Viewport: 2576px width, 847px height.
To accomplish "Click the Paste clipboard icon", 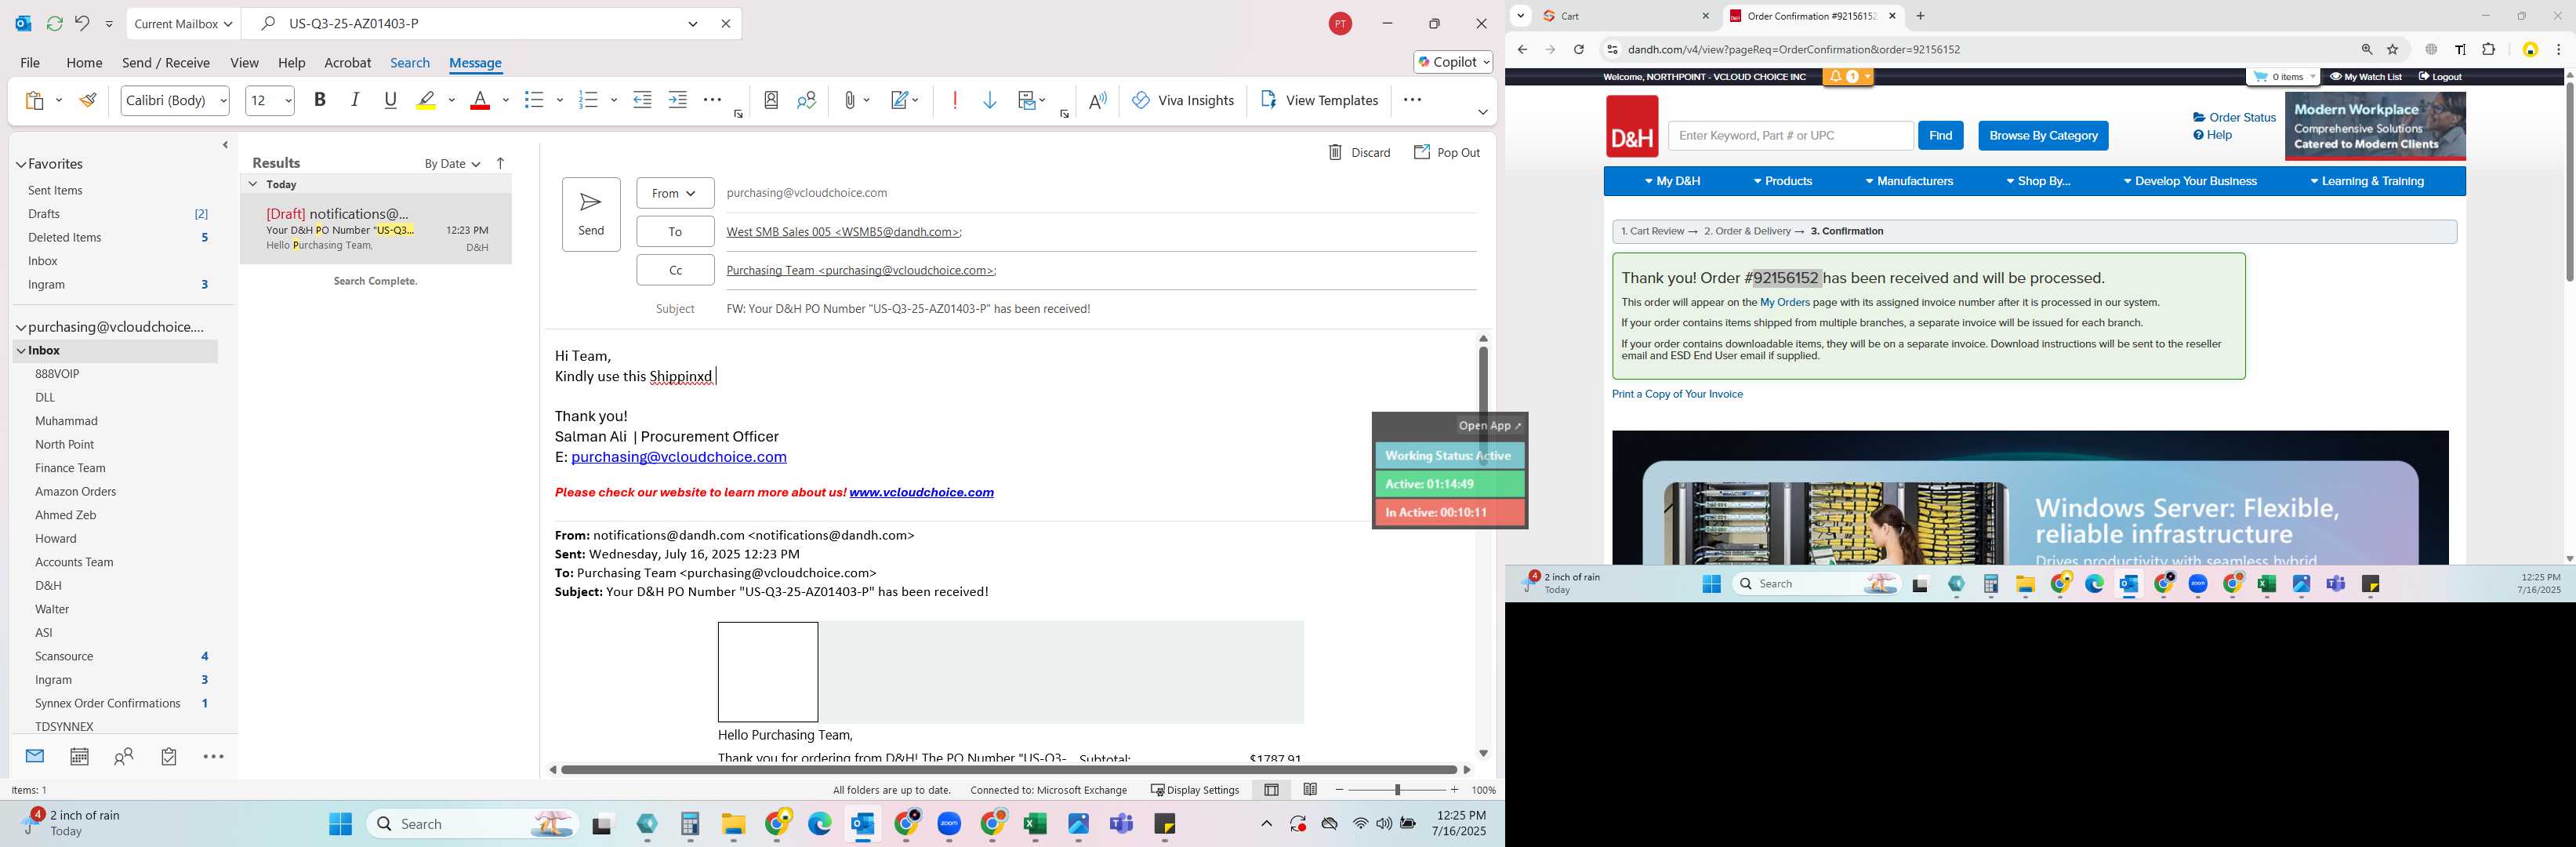I will 35,100.
